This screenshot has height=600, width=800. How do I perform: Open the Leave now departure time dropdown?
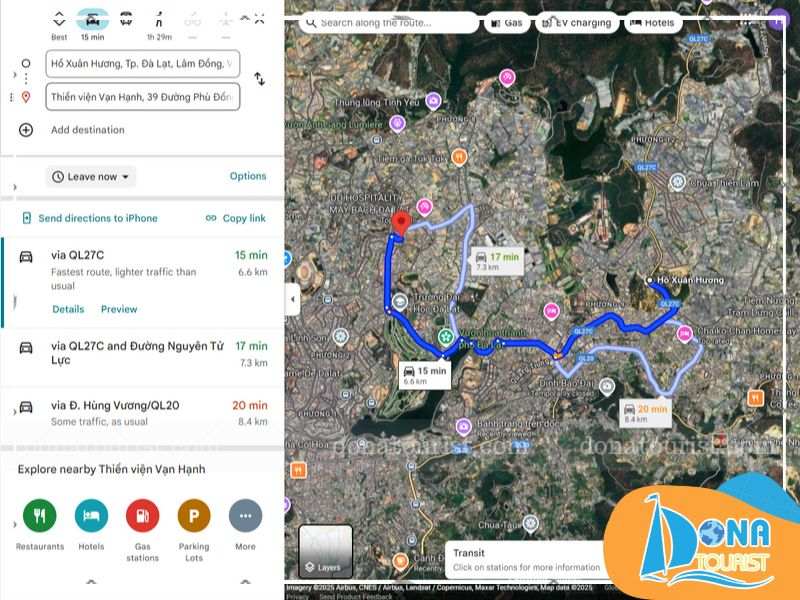tap(91, 177)
